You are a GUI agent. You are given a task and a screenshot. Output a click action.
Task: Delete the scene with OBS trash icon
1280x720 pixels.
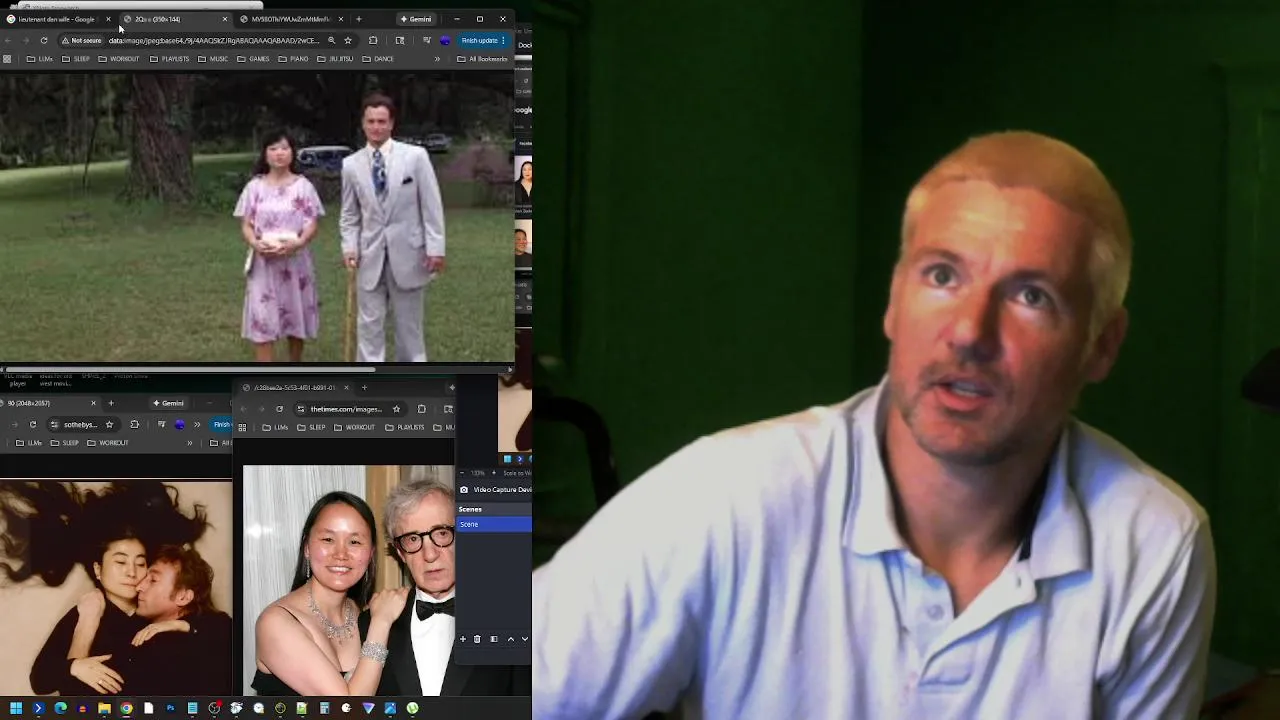[477, 639]
